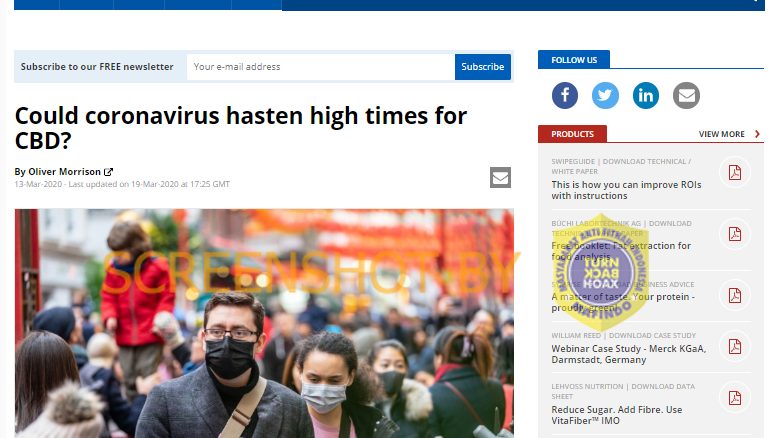Click the Subscribe button
This screenshot has height=438, width=773.
pyautogui.click(x=483, y=67)
